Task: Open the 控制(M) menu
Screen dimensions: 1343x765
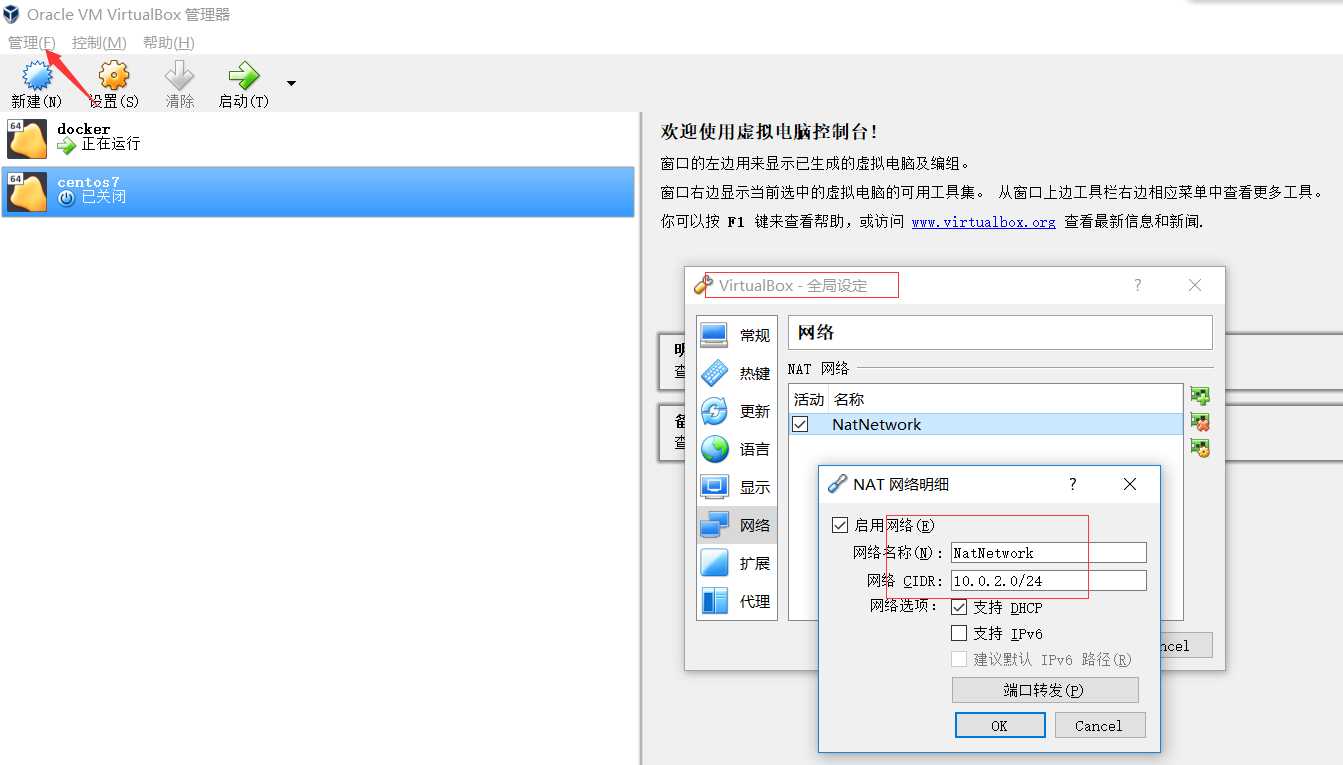Action: (99, 43)
